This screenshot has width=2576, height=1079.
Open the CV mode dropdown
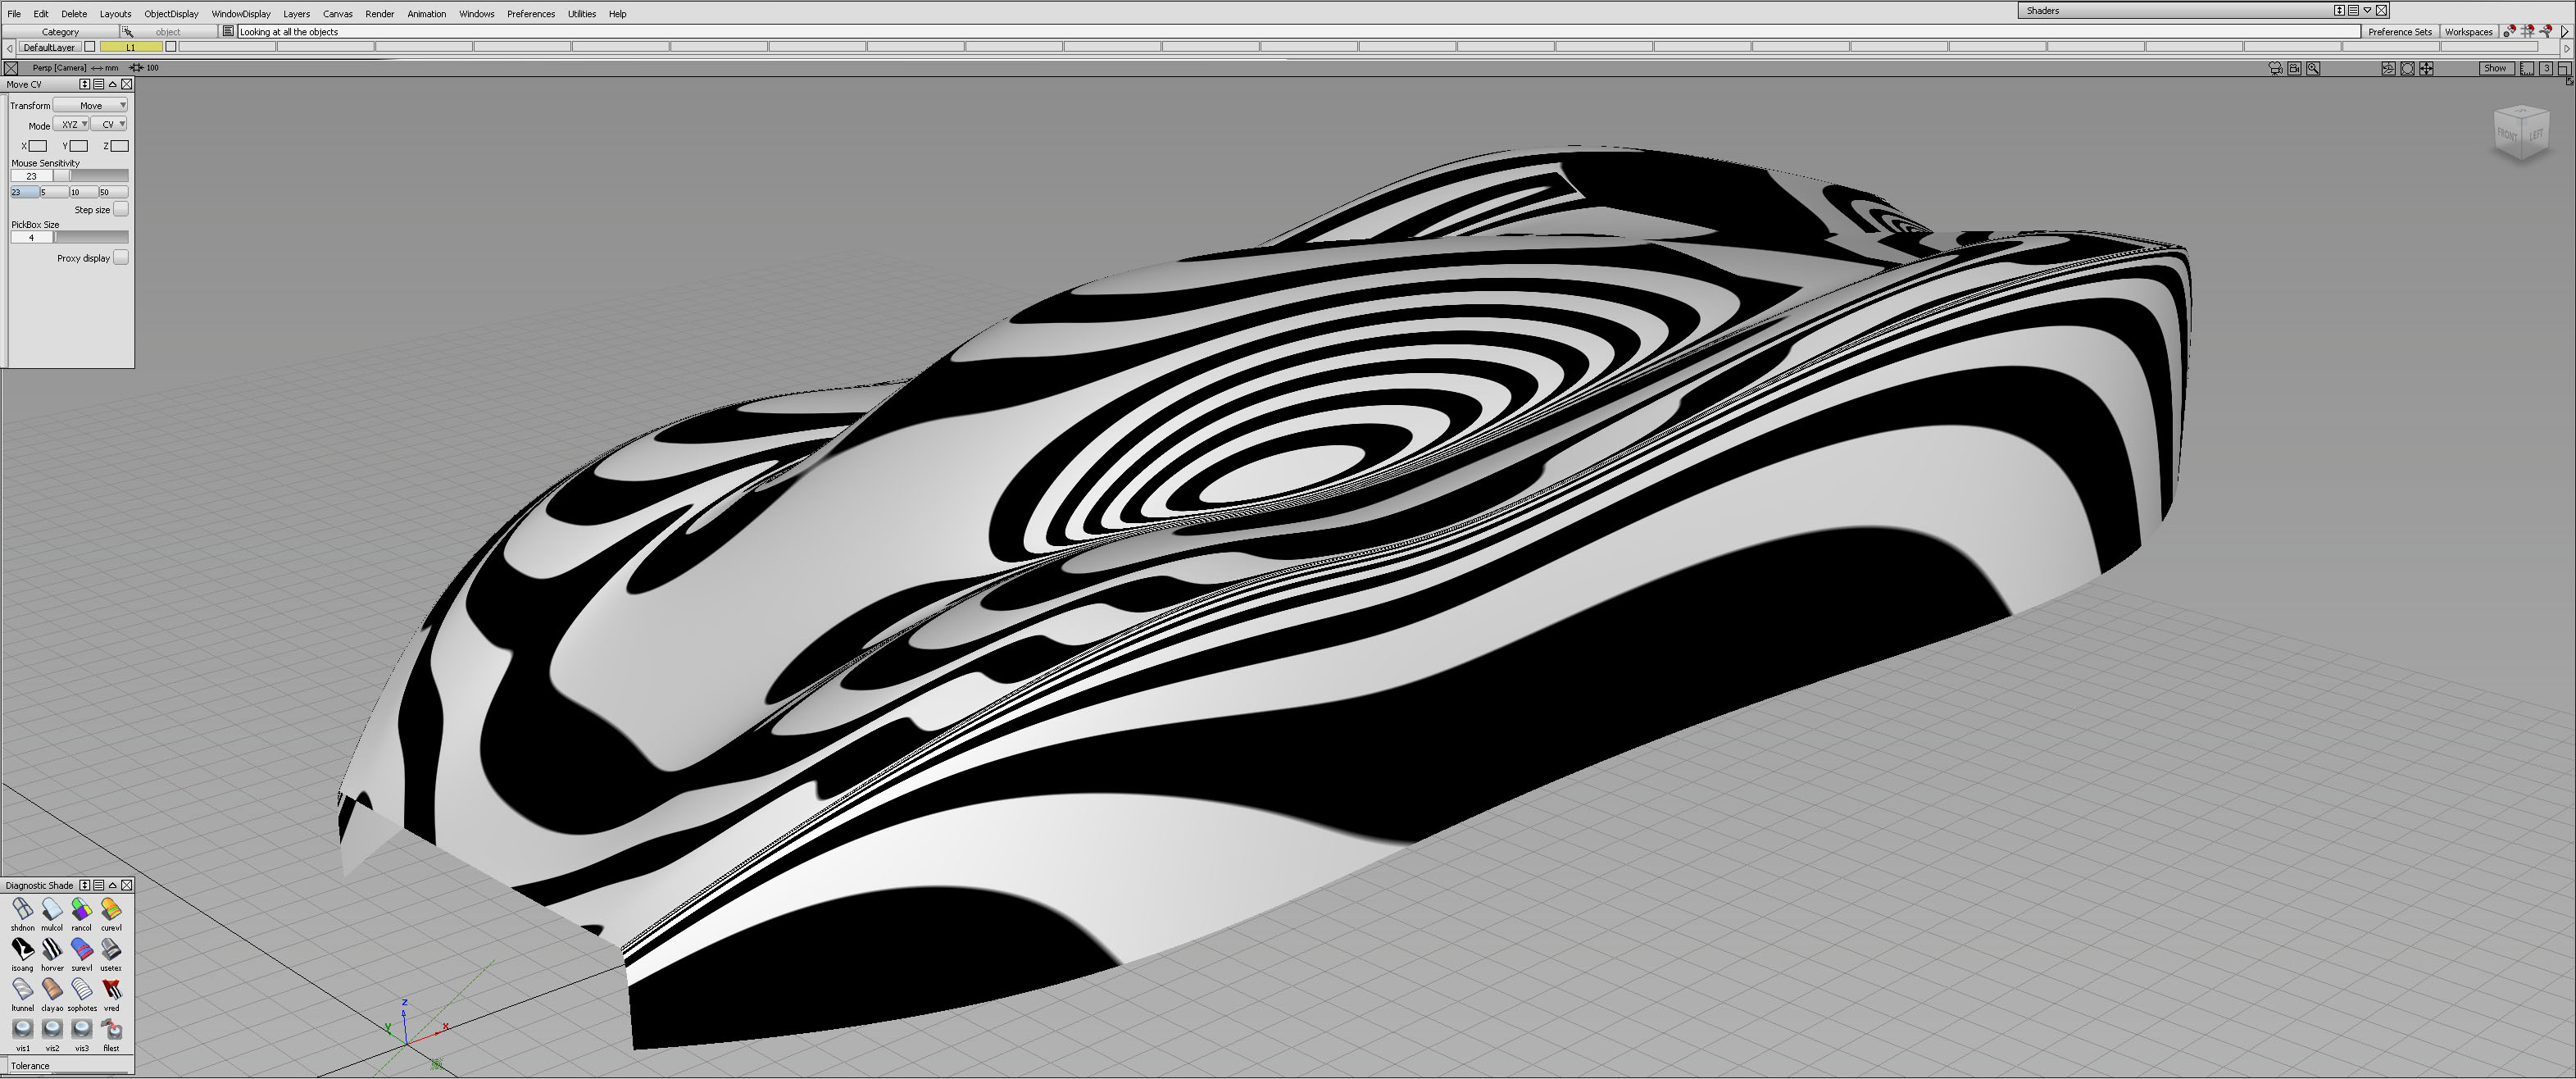[x=109, y=124]
